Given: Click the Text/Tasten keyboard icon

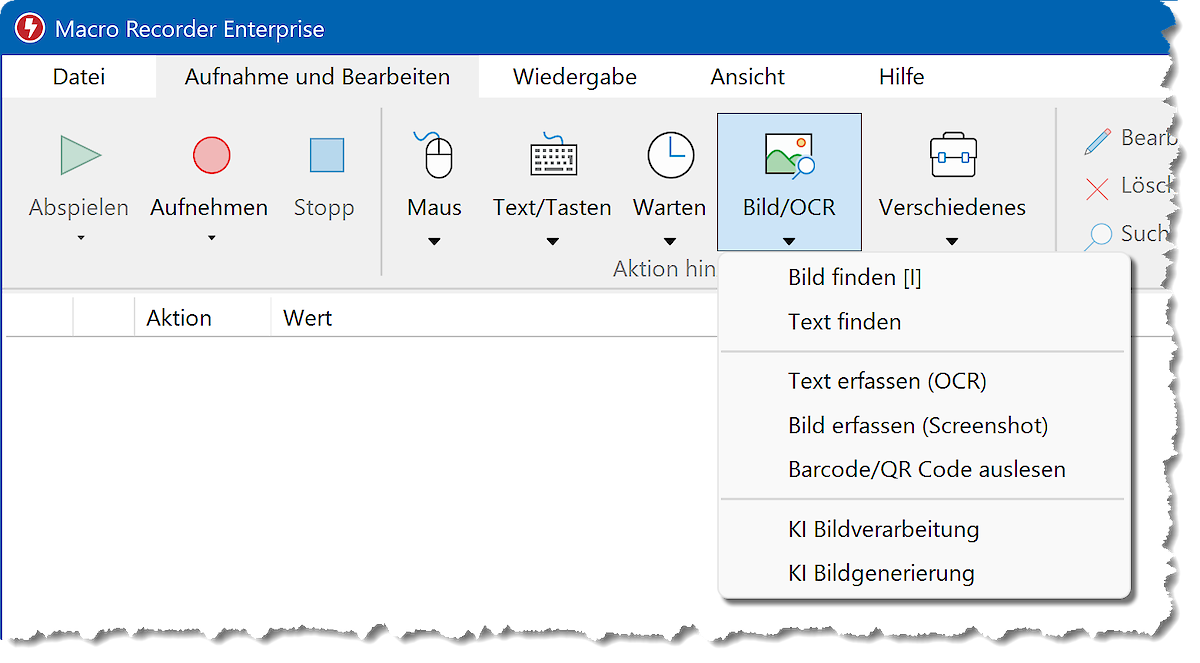Looking at the screenshot, I should click(x=552, y=156).
